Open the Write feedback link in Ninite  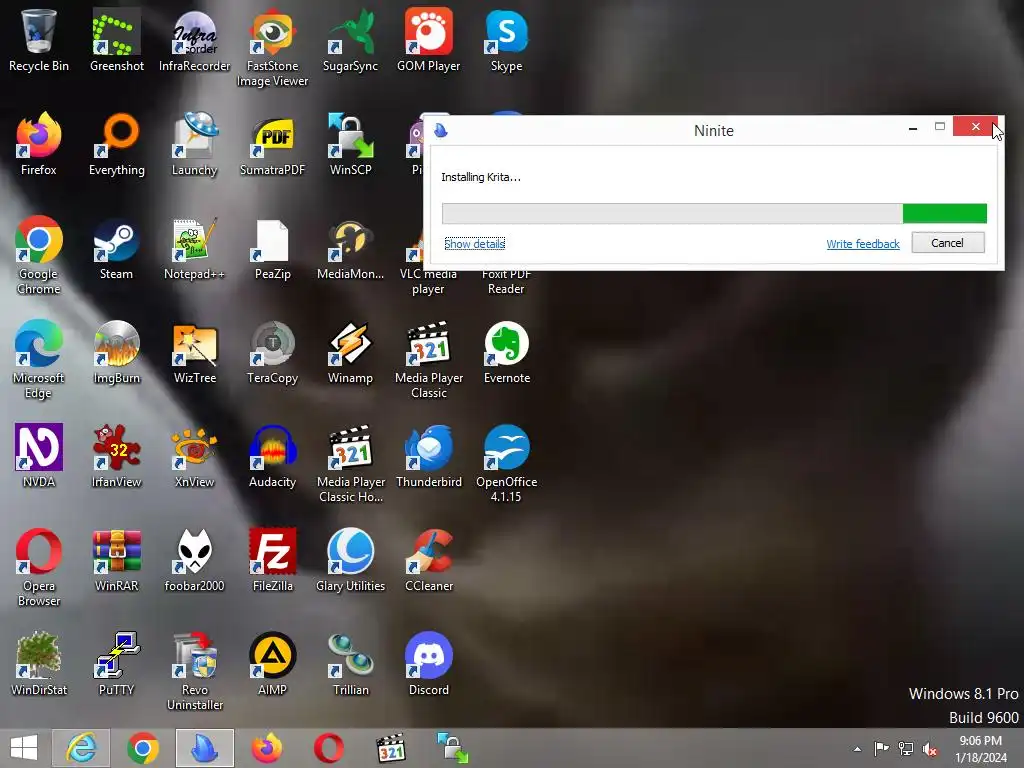863,244
